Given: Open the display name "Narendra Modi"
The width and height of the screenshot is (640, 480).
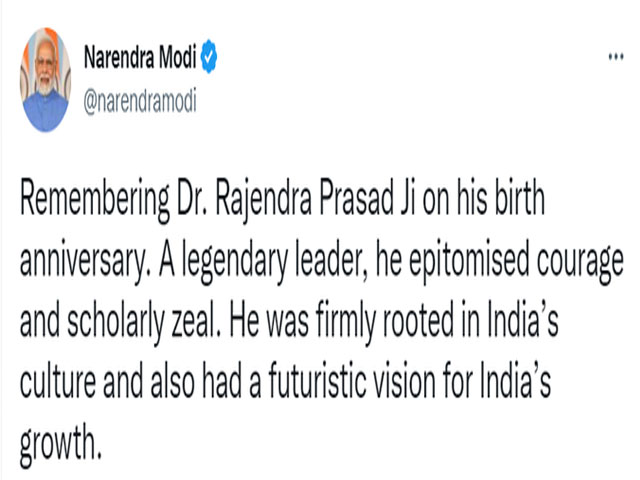Looking at the screenshot, I should (x=140, y=57).
